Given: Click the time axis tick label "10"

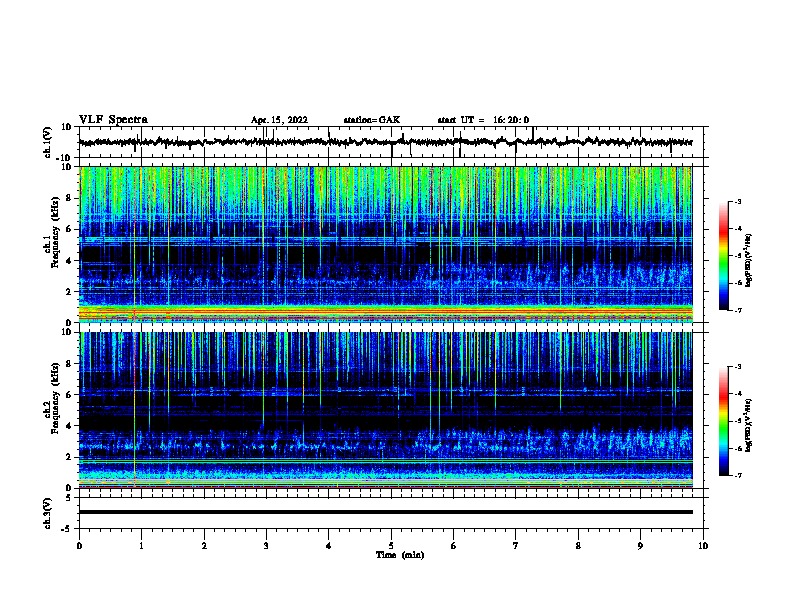Looking at the screenshot, I should 703,546.
